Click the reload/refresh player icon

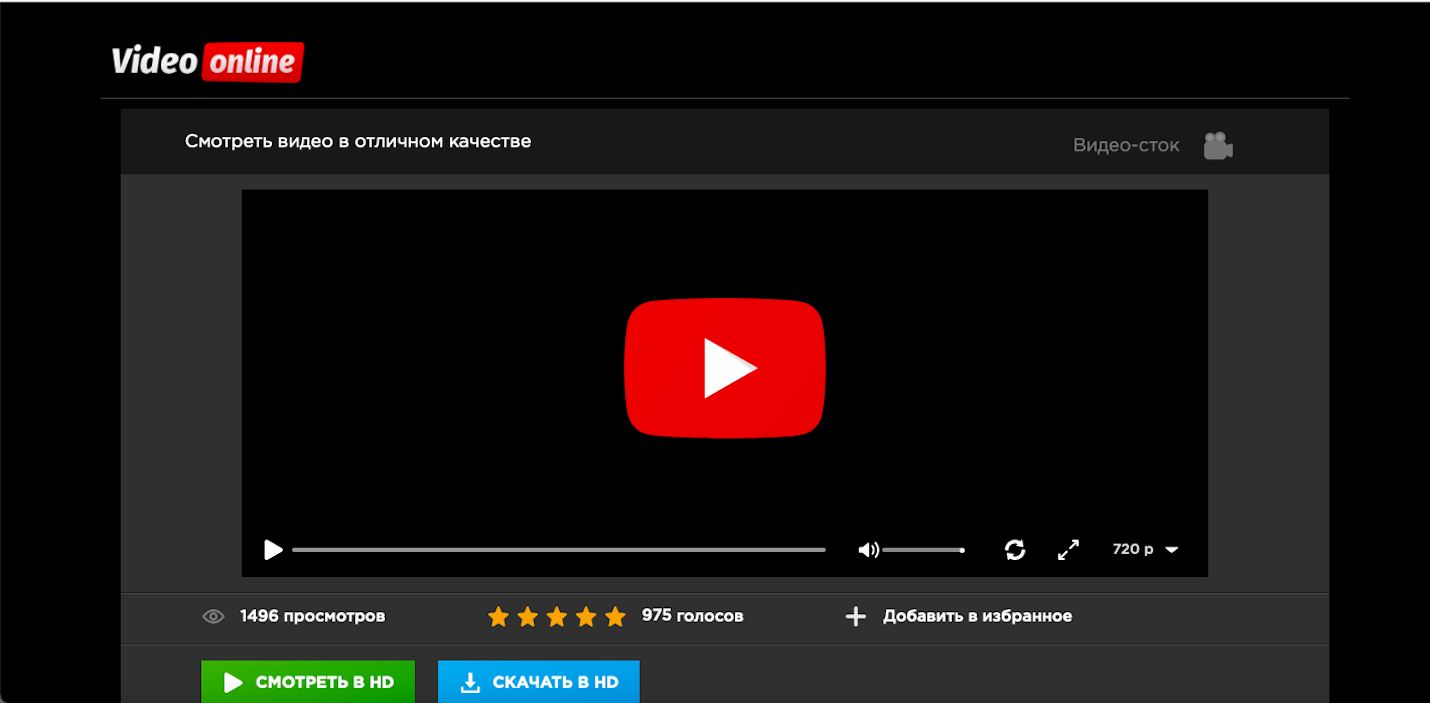pyautogui.click(x=1015, y=550)
